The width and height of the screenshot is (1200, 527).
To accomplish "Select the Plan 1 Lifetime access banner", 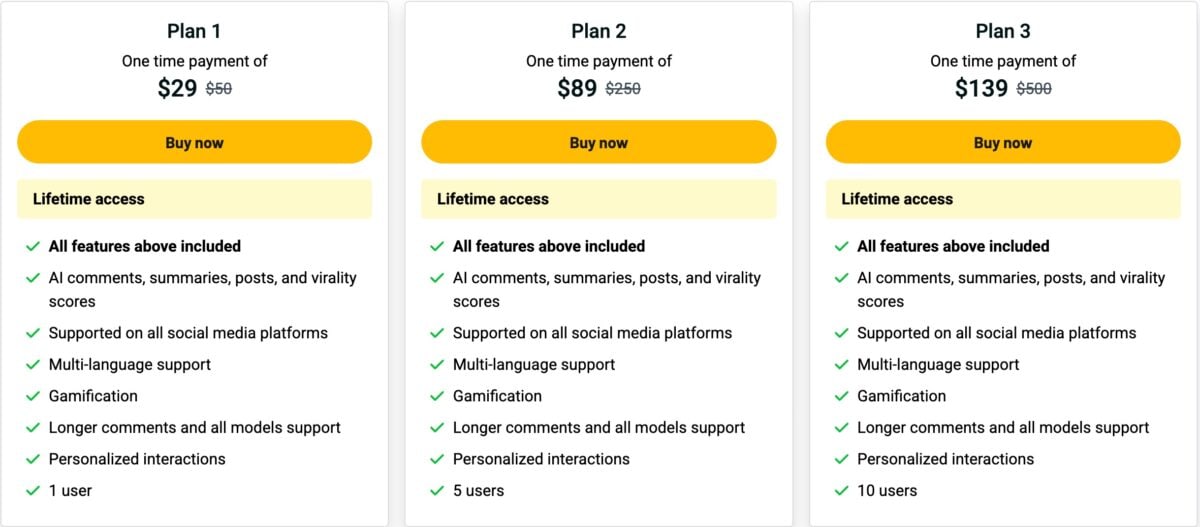I will tap(194, 199).
